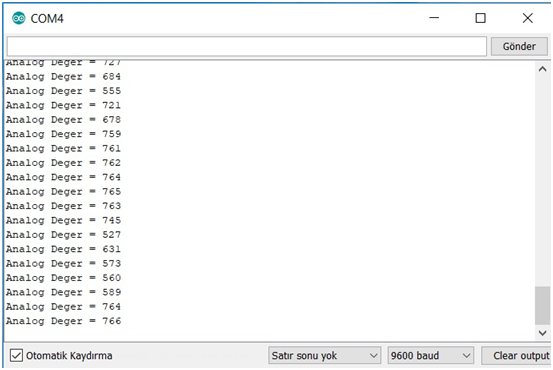Maximize the COM4 window
Viewport: 553px width, 370px height.
(x=480, y=18)
